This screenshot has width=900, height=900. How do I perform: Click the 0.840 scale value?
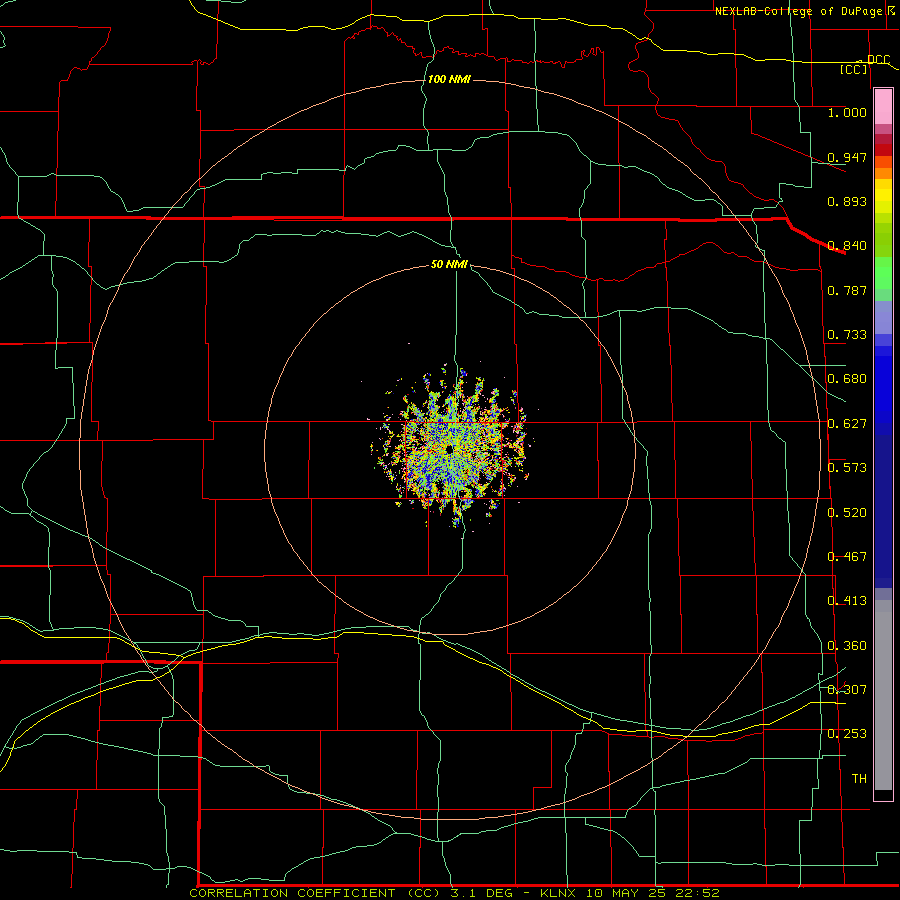click(x=847, y=246)
